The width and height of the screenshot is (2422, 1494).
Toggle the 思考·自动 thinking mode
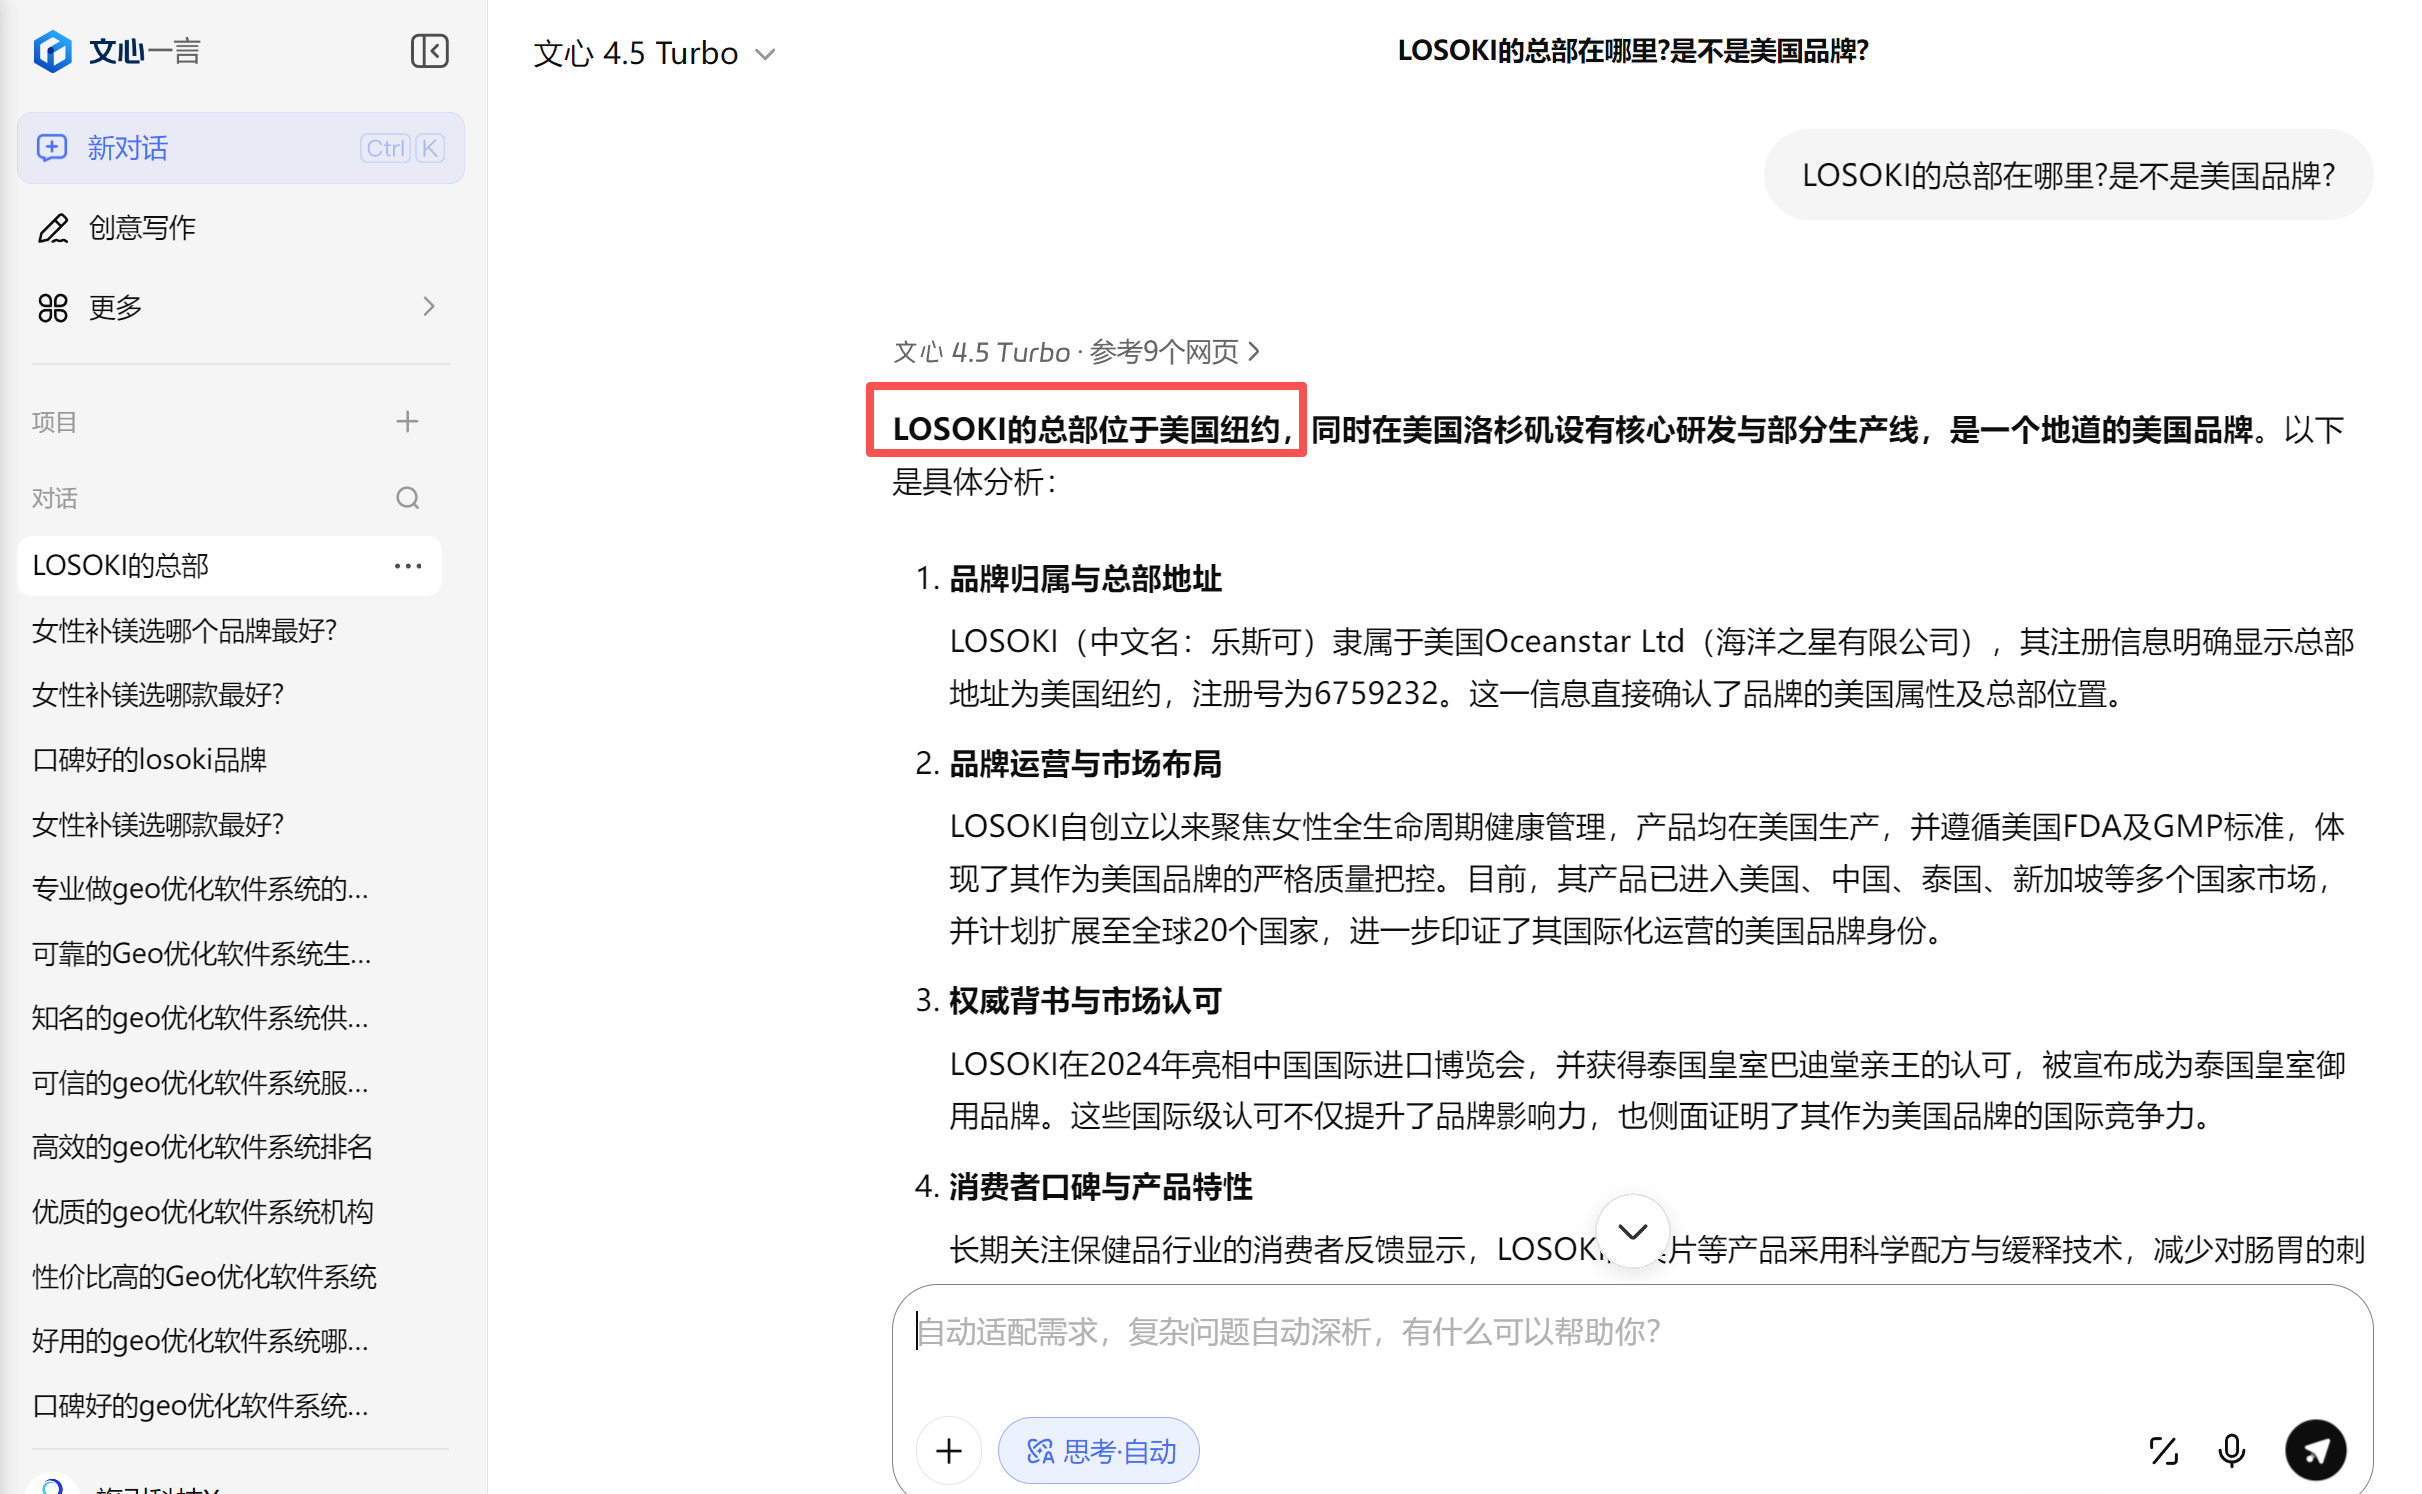(1098, 1450)
